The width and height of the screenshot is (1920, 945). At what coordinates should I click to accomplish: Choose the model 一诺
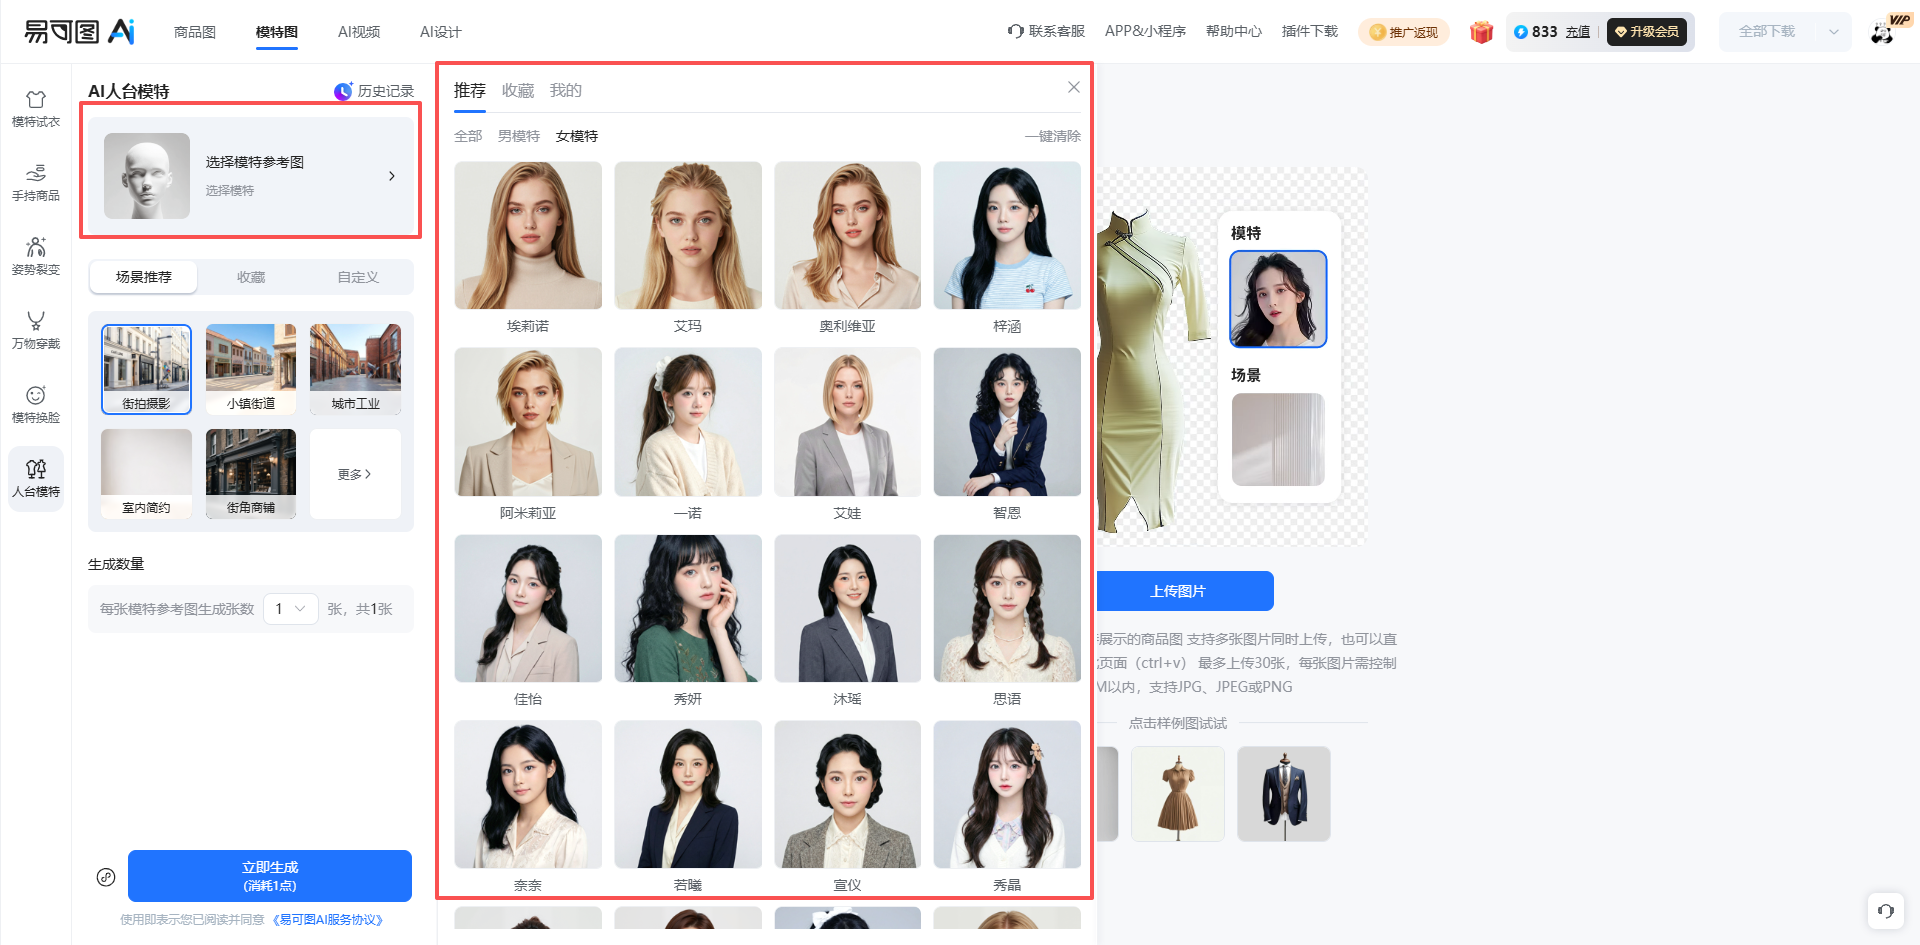click(688, 422)
